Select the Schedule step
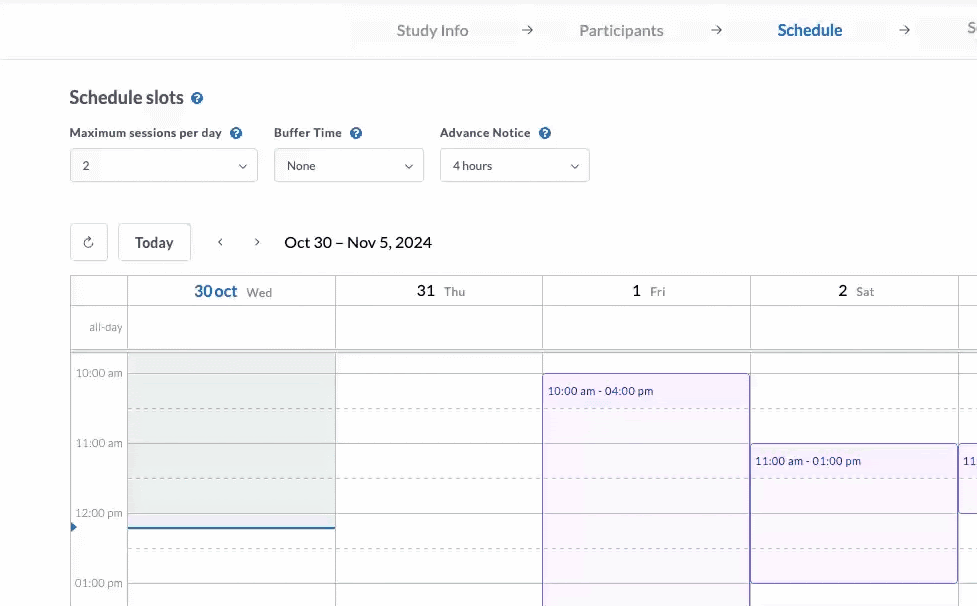 809,30
